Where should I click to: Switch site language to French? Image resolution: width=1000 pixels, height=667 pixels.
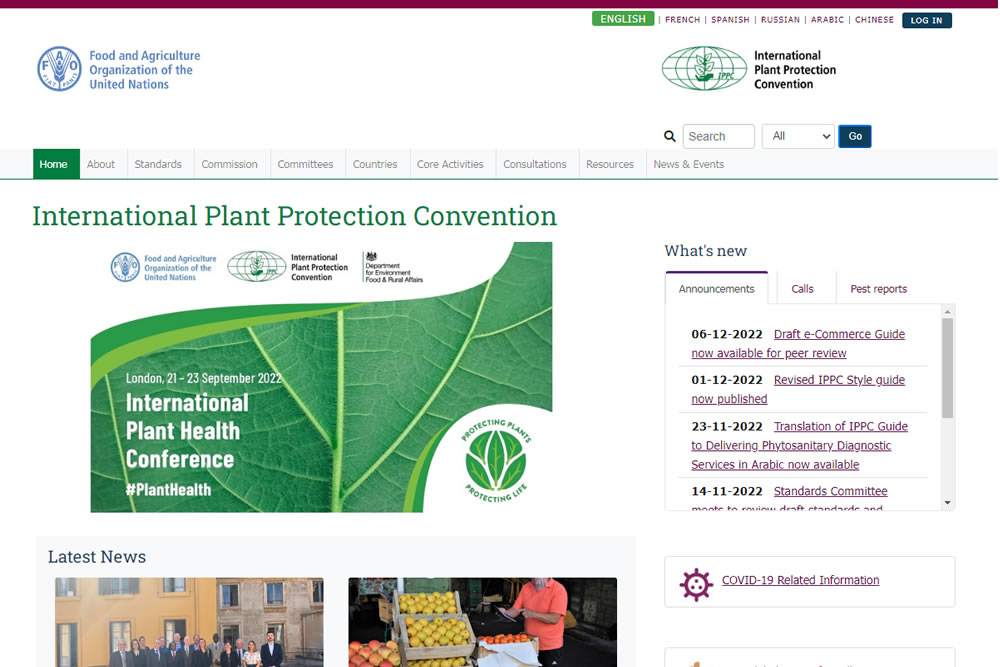click(x=682, y=20)
